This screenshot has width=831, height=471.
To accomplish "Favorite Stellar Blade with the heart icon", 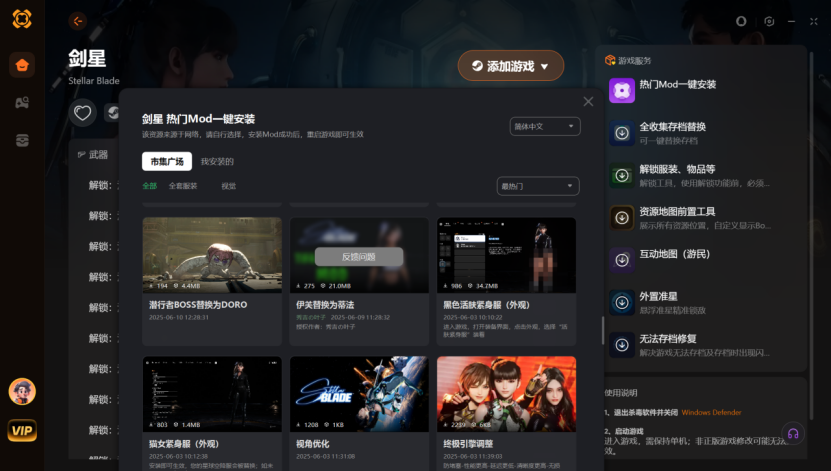I will (84, 113).
